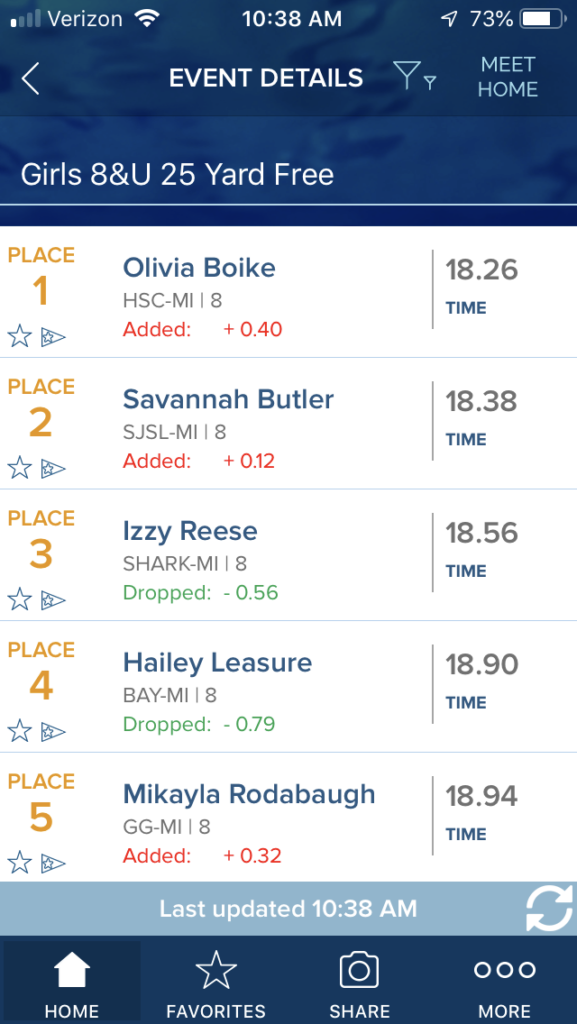This screenshot has height=1024, width=577.
Task: Favorite Izzy Reese with star icon
Action: click(20, 600)
